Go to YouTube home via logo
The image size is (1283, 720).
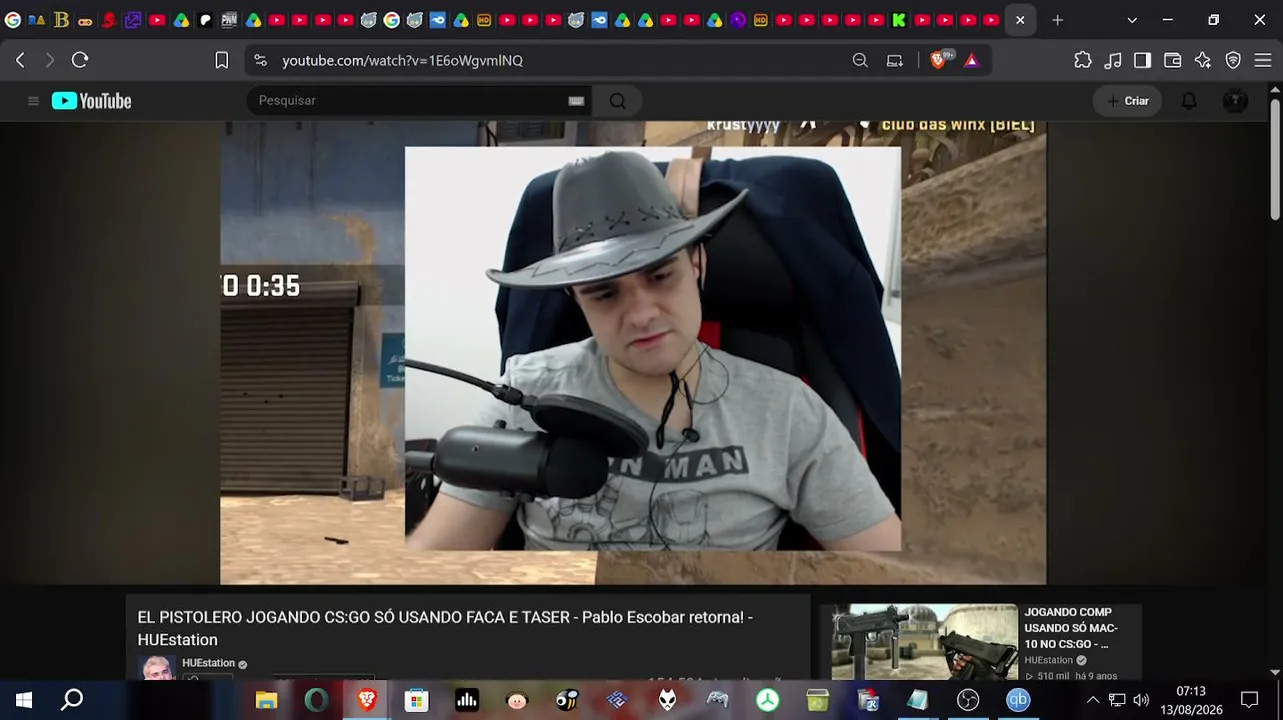pyautogui.click(x=92, y=101)
